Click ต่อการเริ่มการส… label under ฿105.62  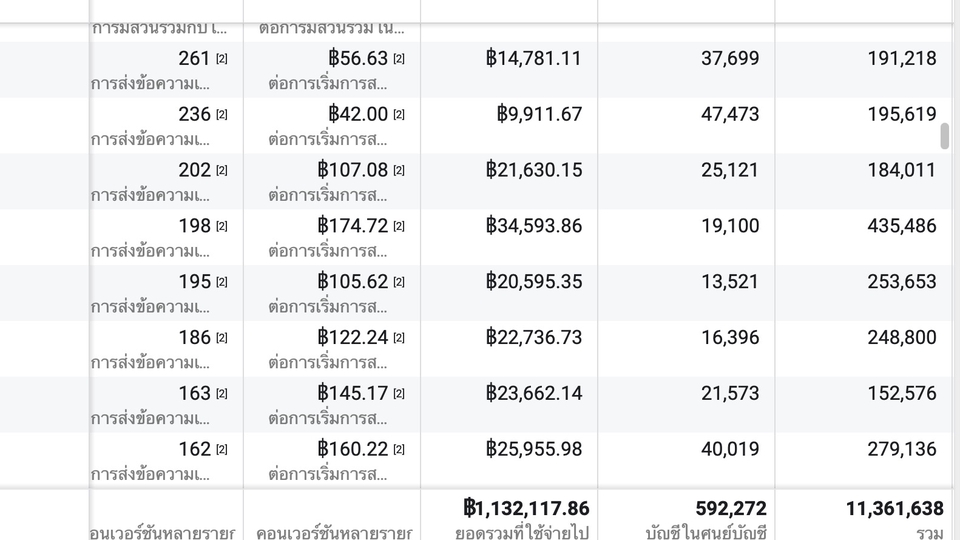click(x=328, y=307)
